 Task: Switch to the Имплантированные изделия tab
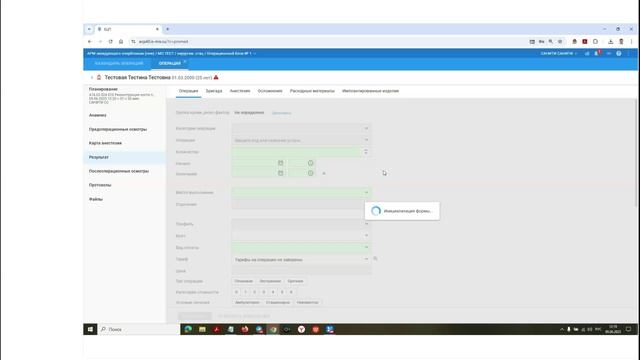(x=370, y=91)
